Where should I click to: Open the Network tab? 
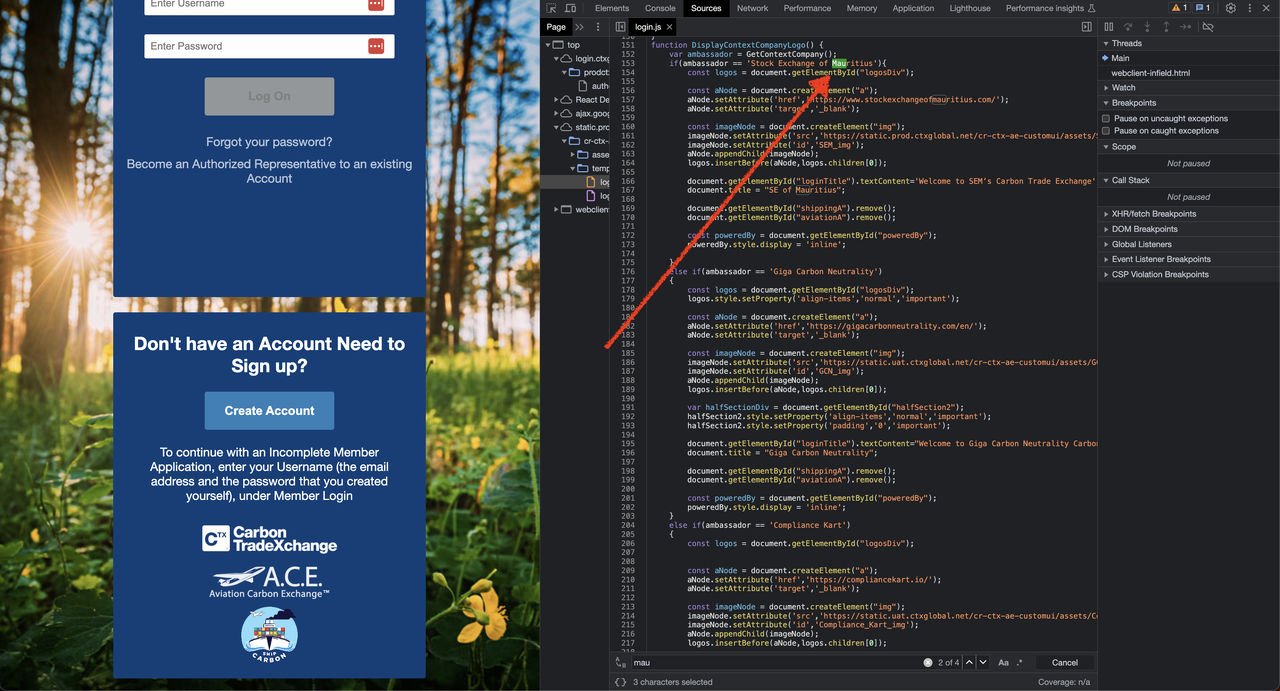tap(753, 8)
